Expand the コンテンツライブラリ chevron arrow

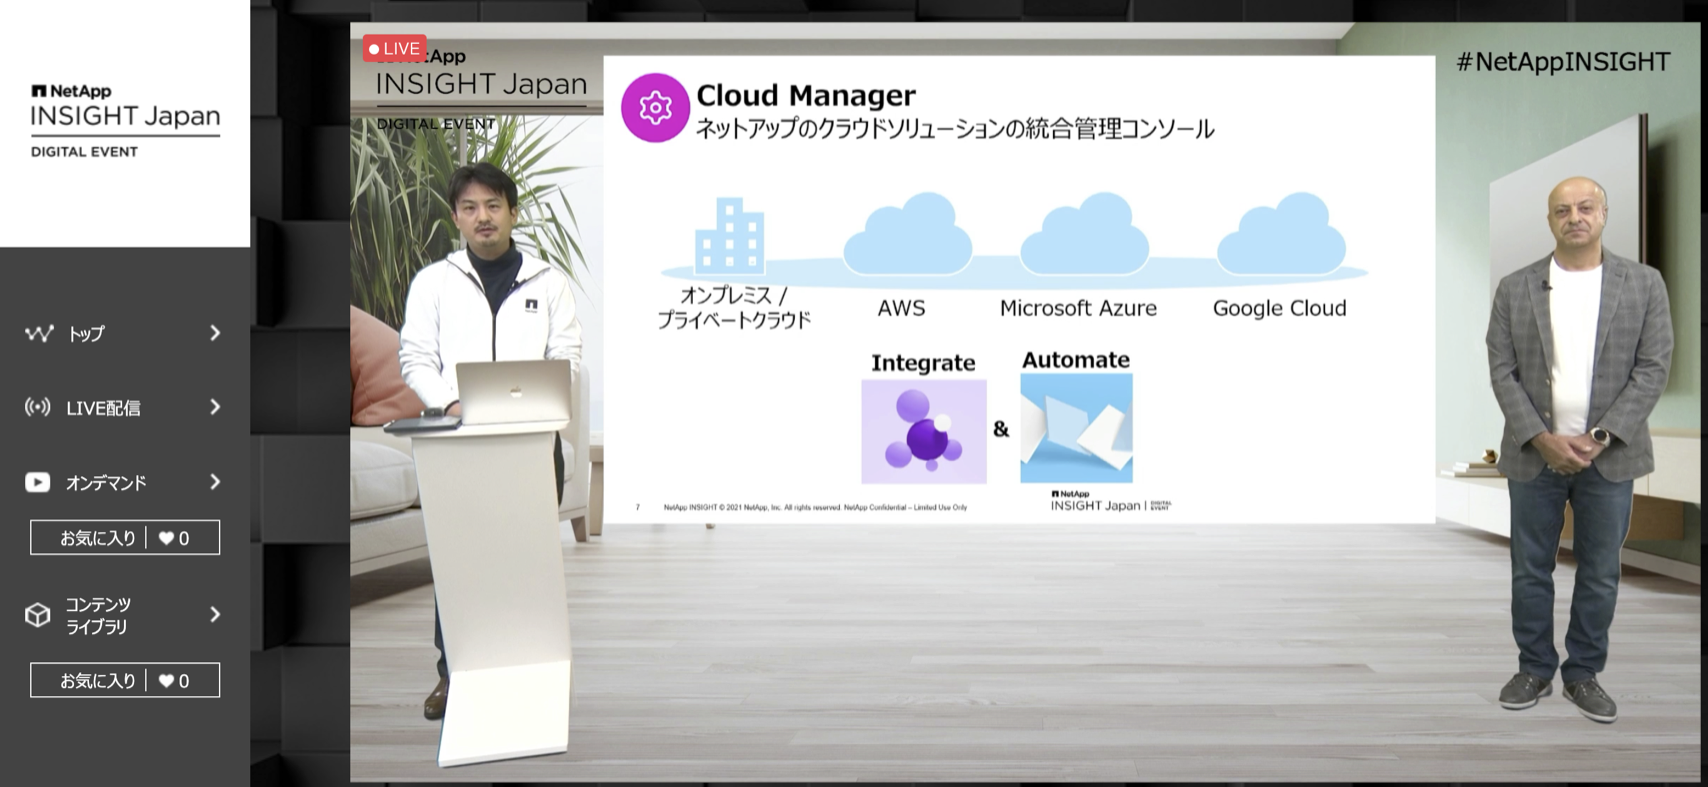[215, 614]
